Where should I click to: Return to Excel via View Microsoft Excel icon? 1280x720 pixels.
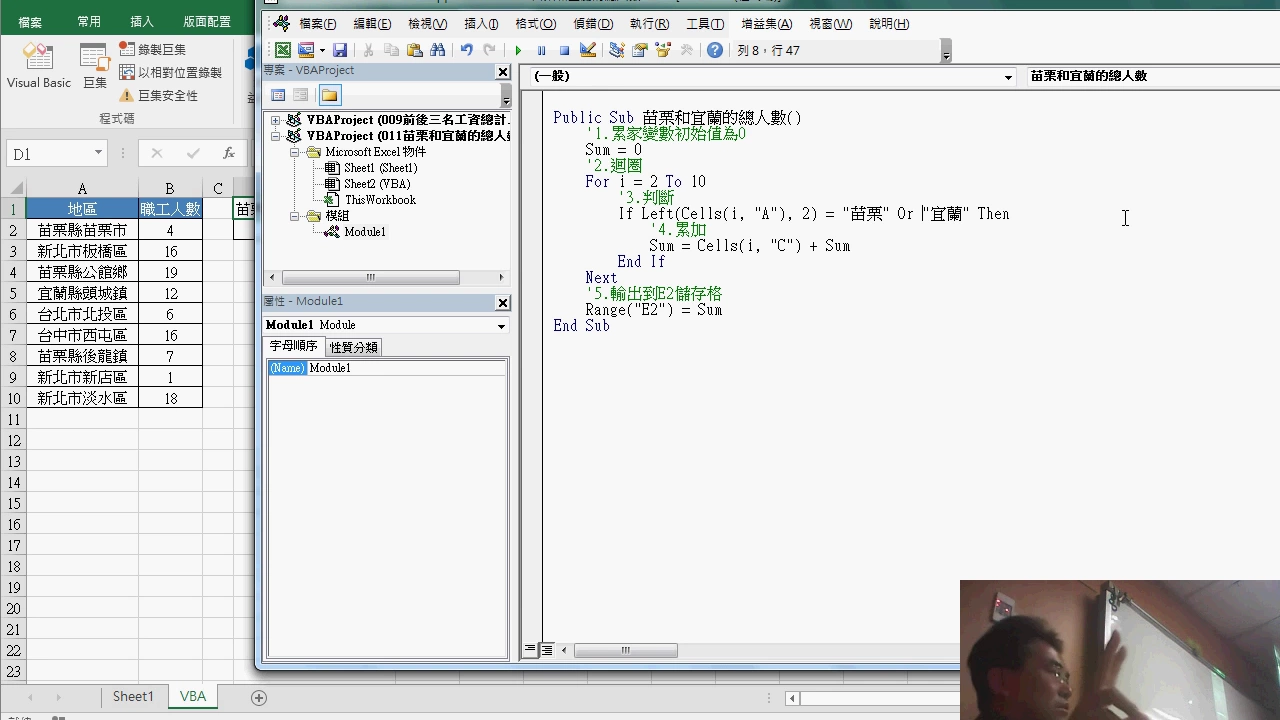tap(283, 50)
